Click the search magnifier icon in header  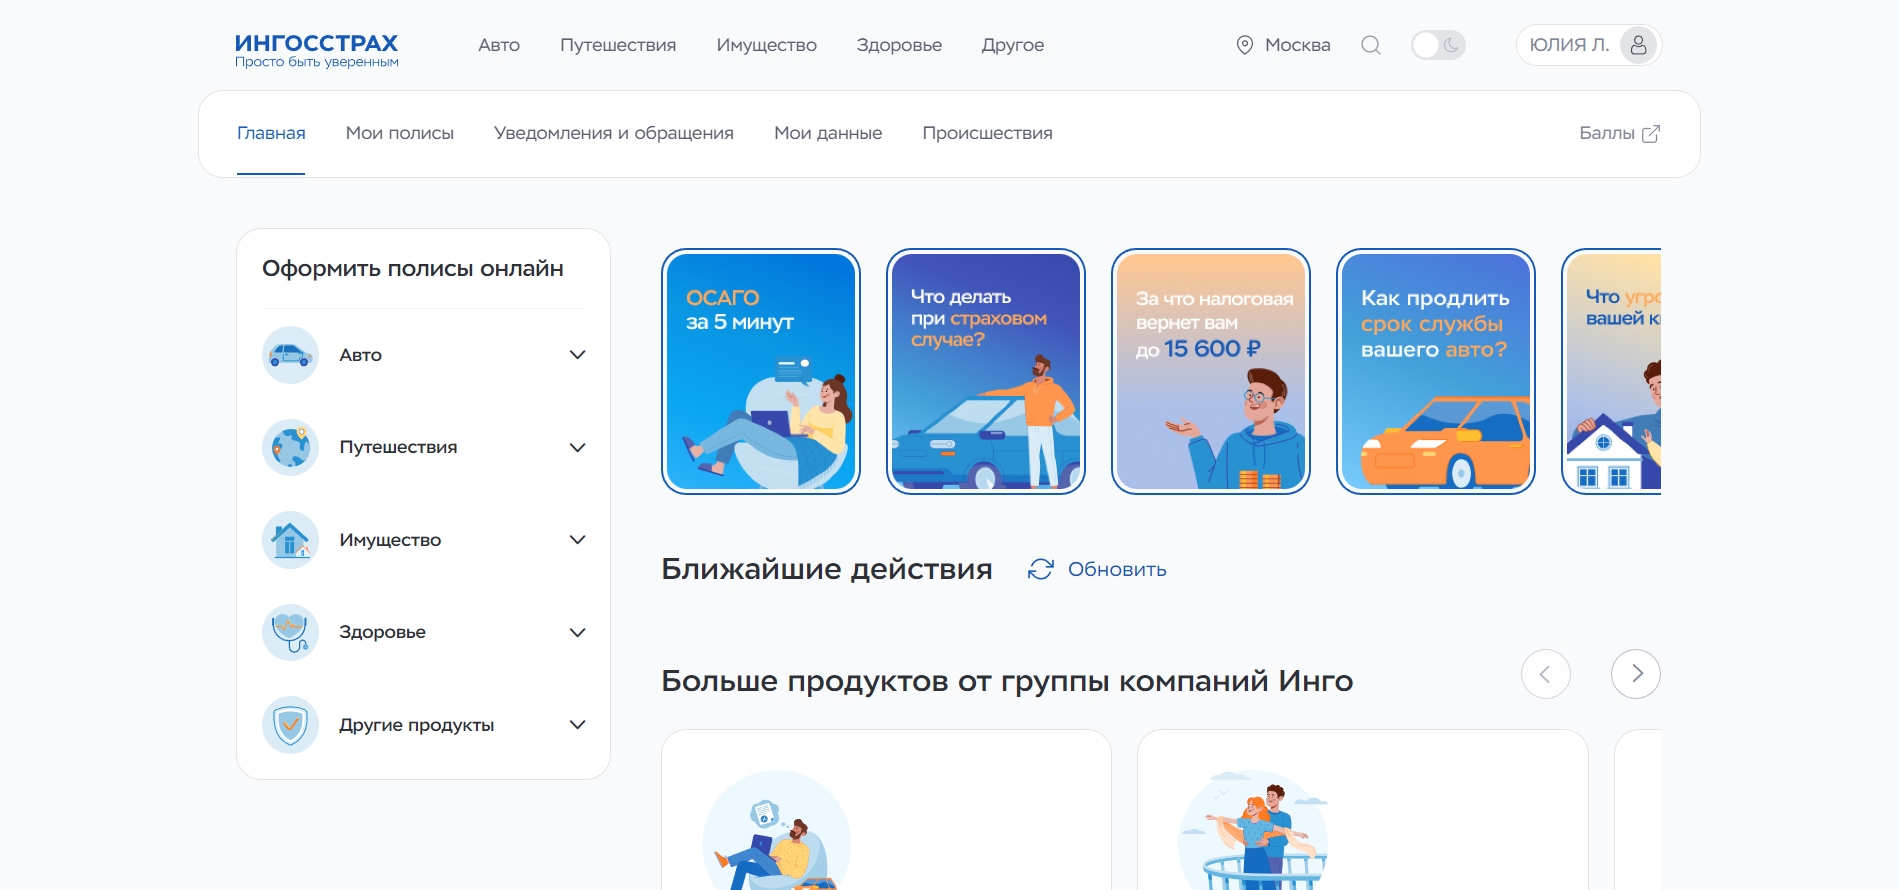point(1371,45)
